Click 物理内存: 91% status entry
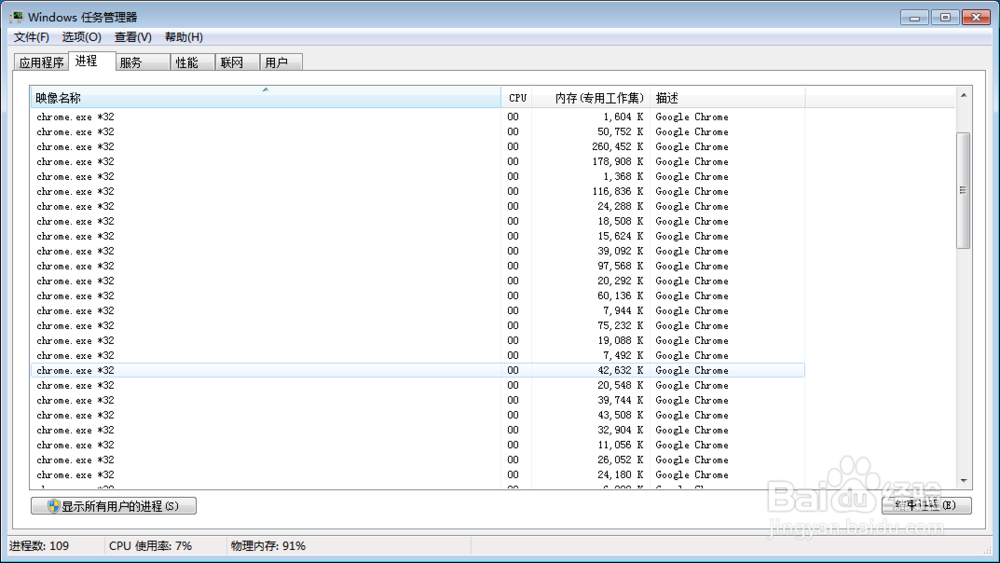 tap(268, 546)
